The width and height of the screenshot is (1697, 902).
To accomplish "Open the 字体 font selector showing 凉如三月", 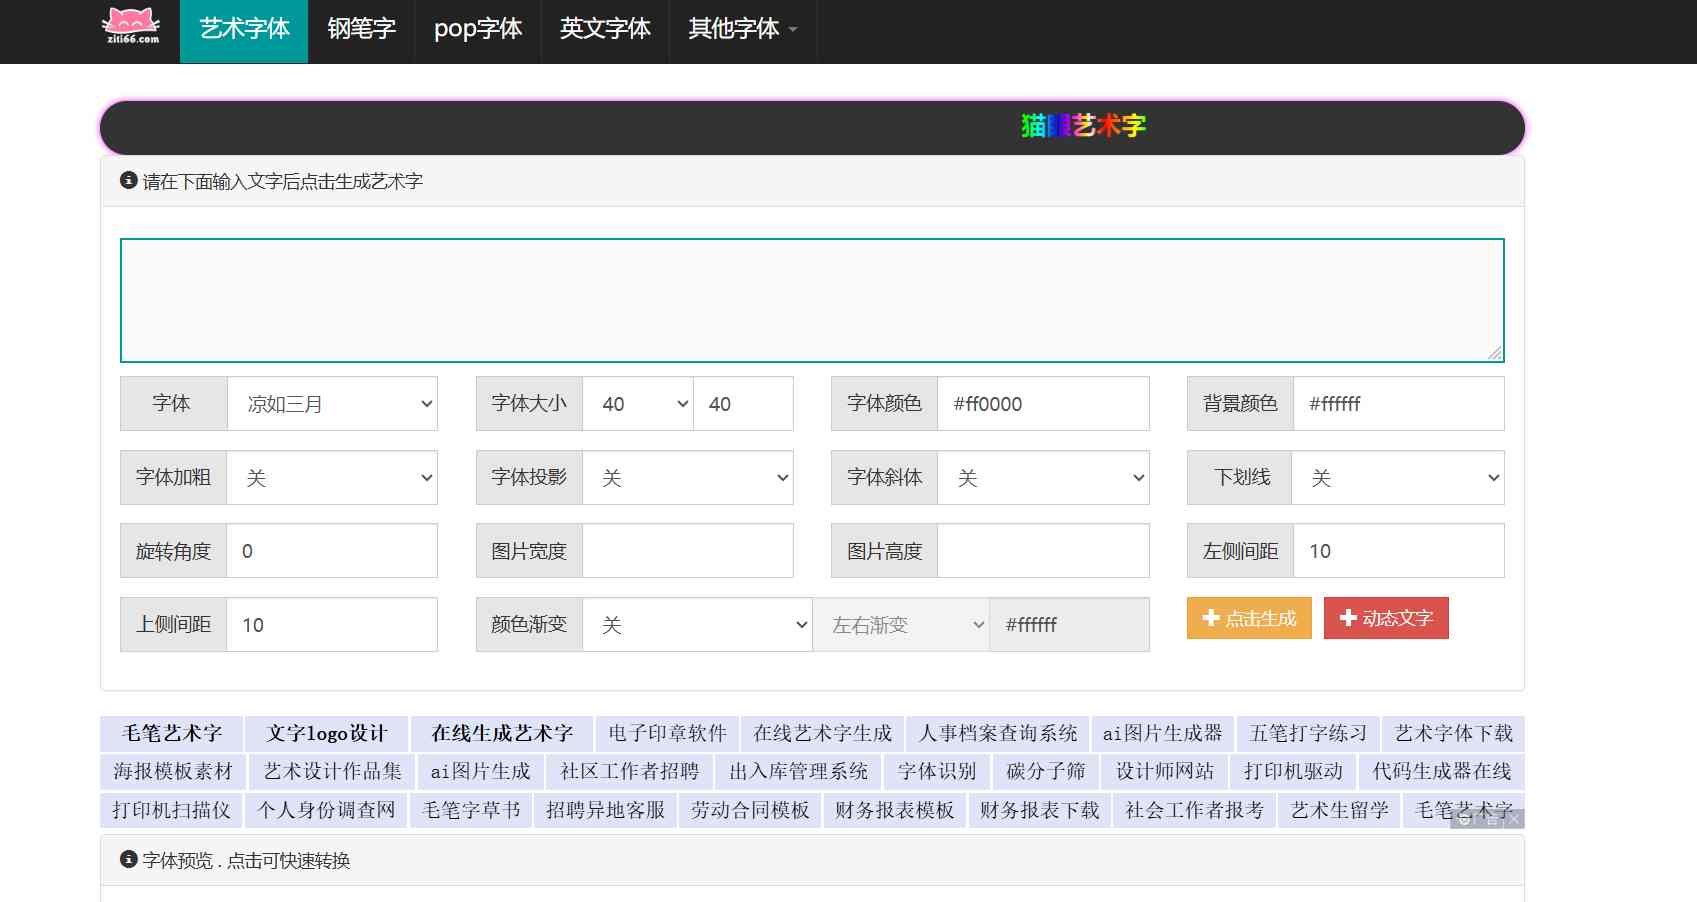I will click(x=333, y=403).
